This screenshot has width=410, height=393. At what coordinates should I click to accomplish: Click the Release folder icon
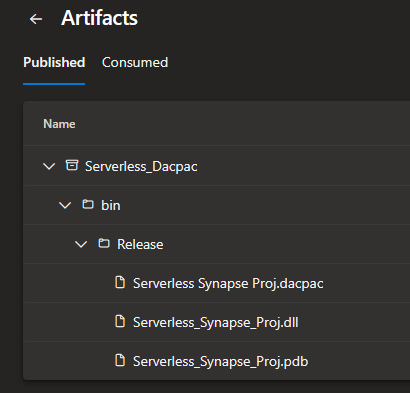coord(104,243)
